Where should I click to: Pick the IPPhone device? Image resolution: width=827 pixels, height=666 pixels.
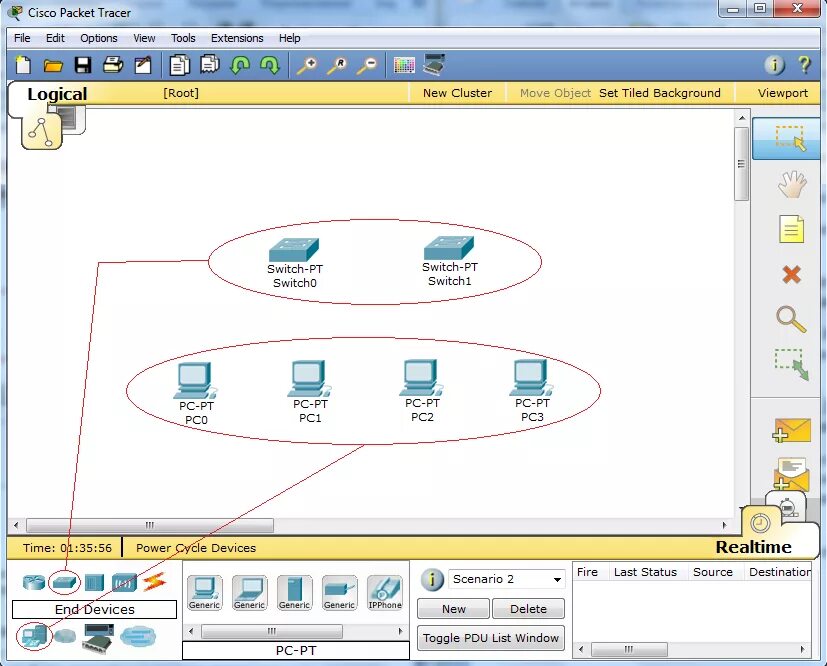384,593
